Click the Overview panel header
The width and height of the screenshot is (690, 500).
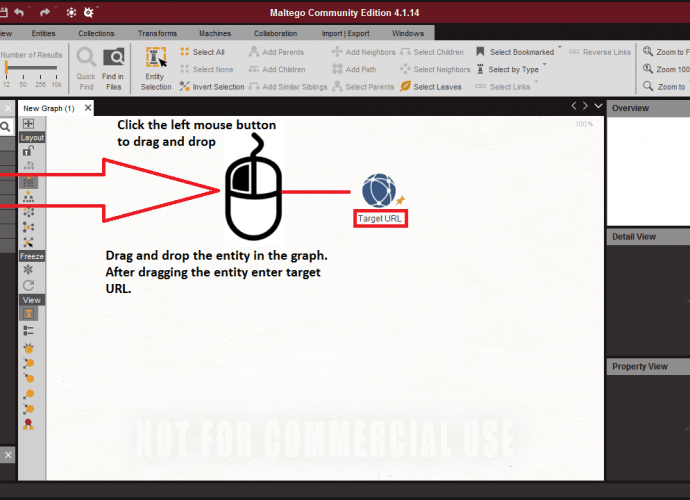coord(648,108)
